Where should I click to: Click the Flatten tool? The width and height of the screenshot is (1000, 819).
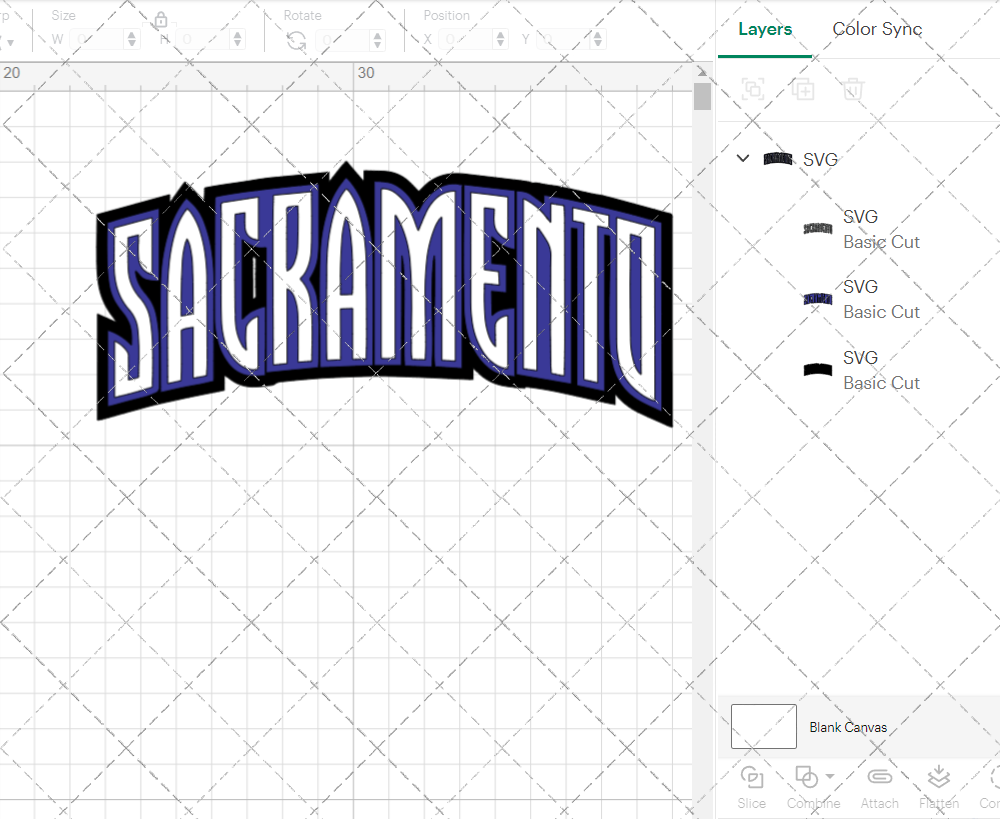[x=939, y=787]
